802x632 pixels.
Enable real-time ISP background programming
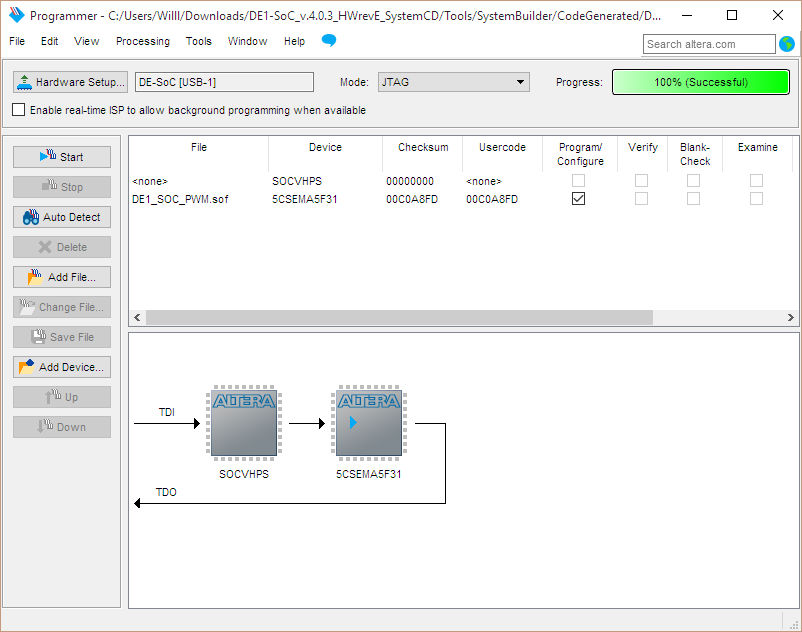tap(18, 110)
